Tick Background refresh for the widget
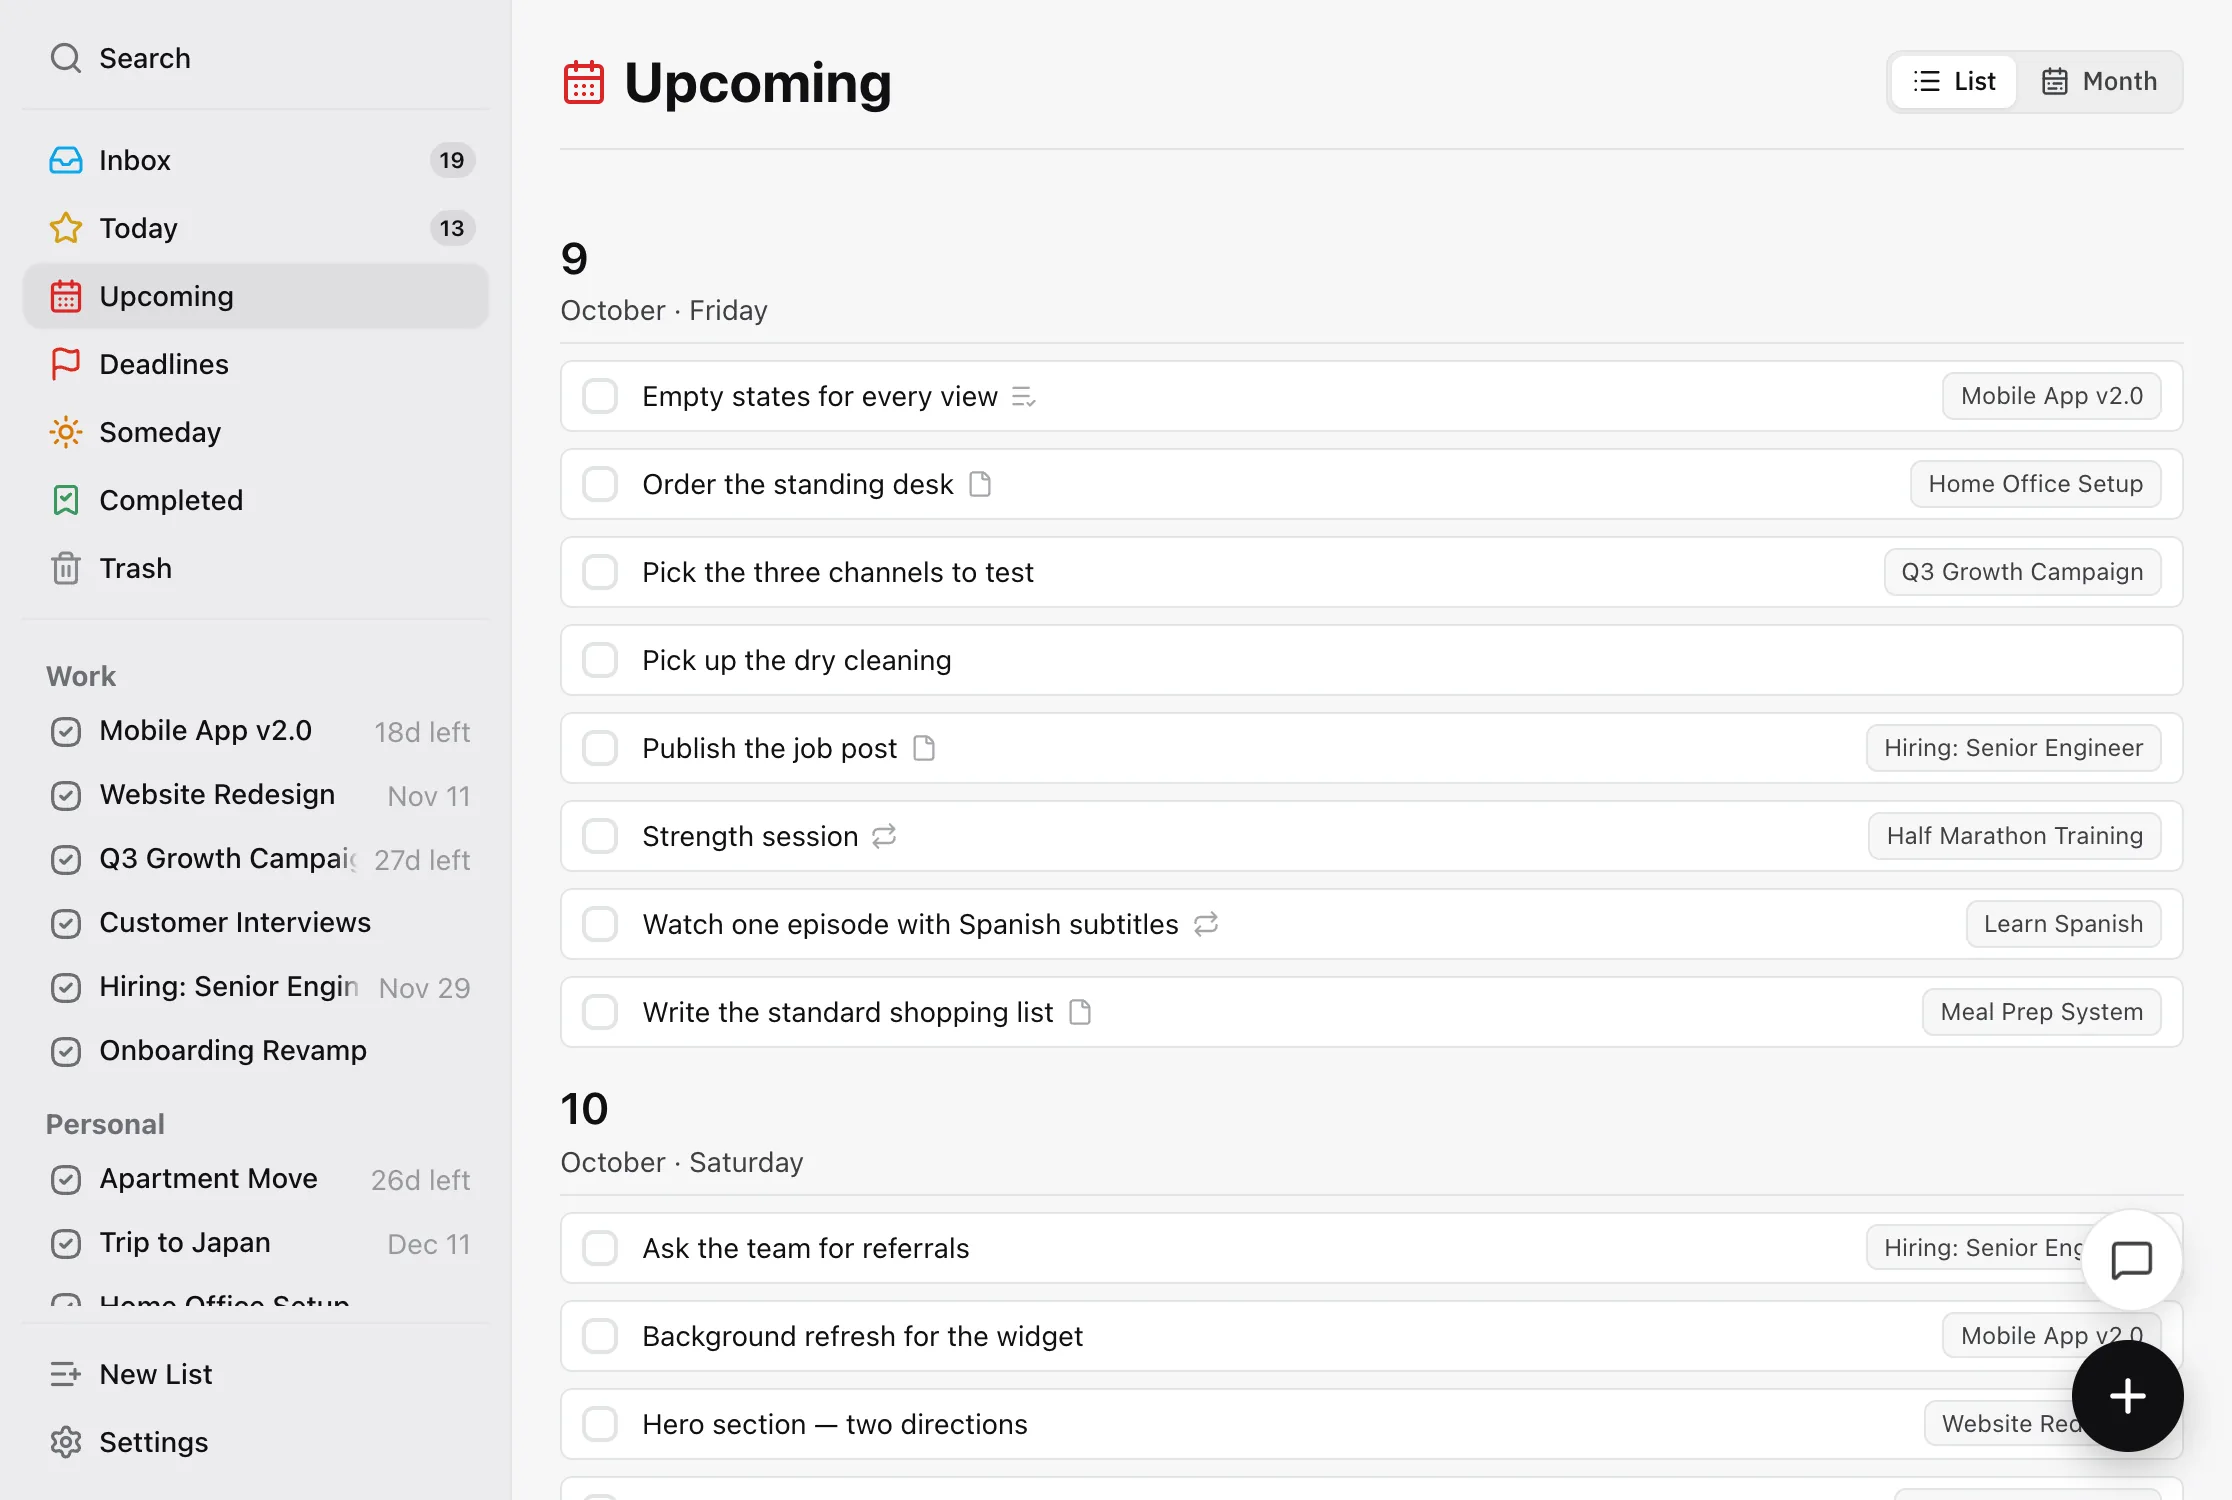 pyautogui.click(x=600, y=1336)
